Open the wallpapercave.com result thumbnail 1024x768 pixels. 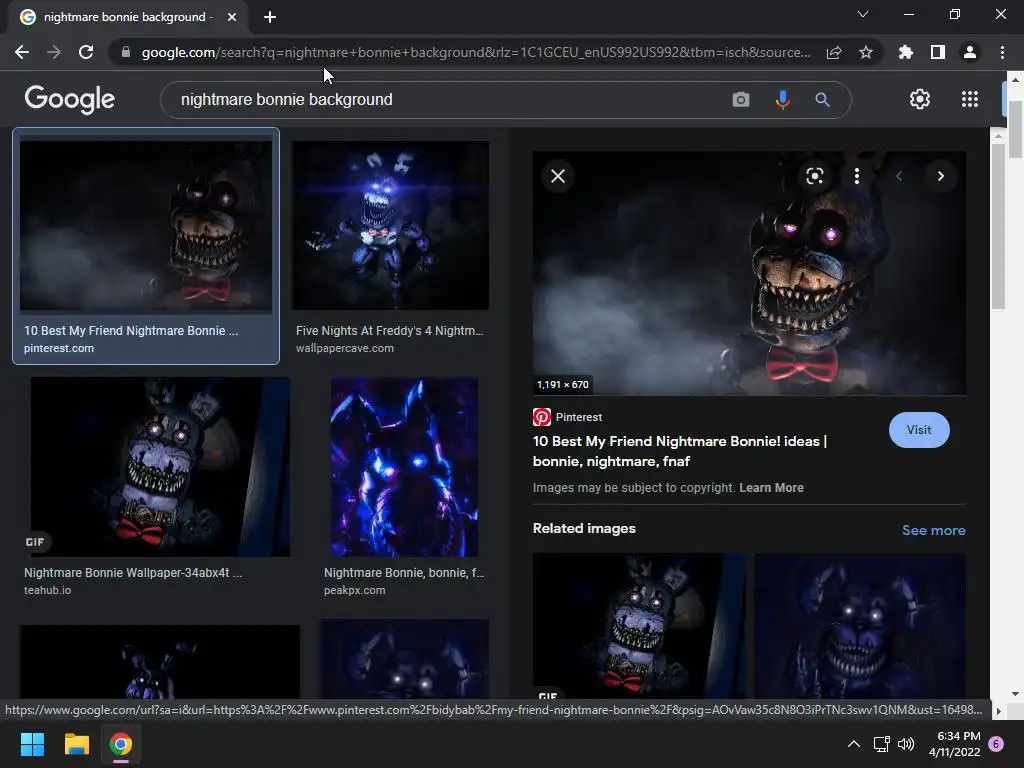(x=390, y=225)
